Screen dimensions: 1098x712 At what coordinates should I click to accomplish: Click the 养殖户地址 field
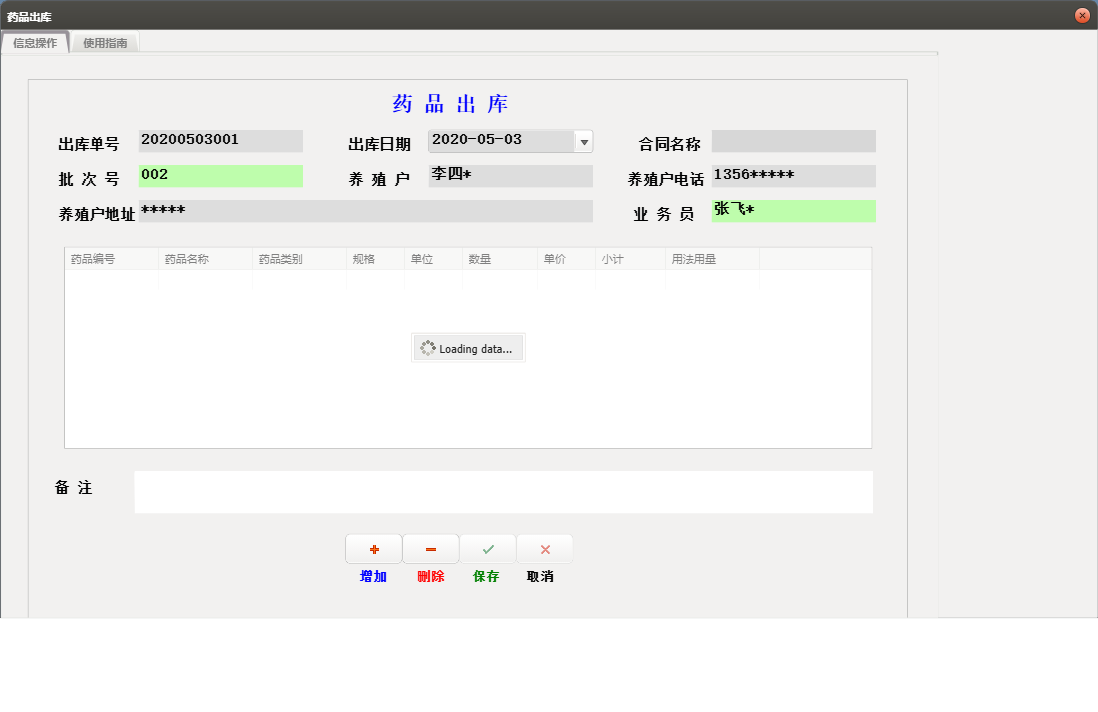[365, 211]
